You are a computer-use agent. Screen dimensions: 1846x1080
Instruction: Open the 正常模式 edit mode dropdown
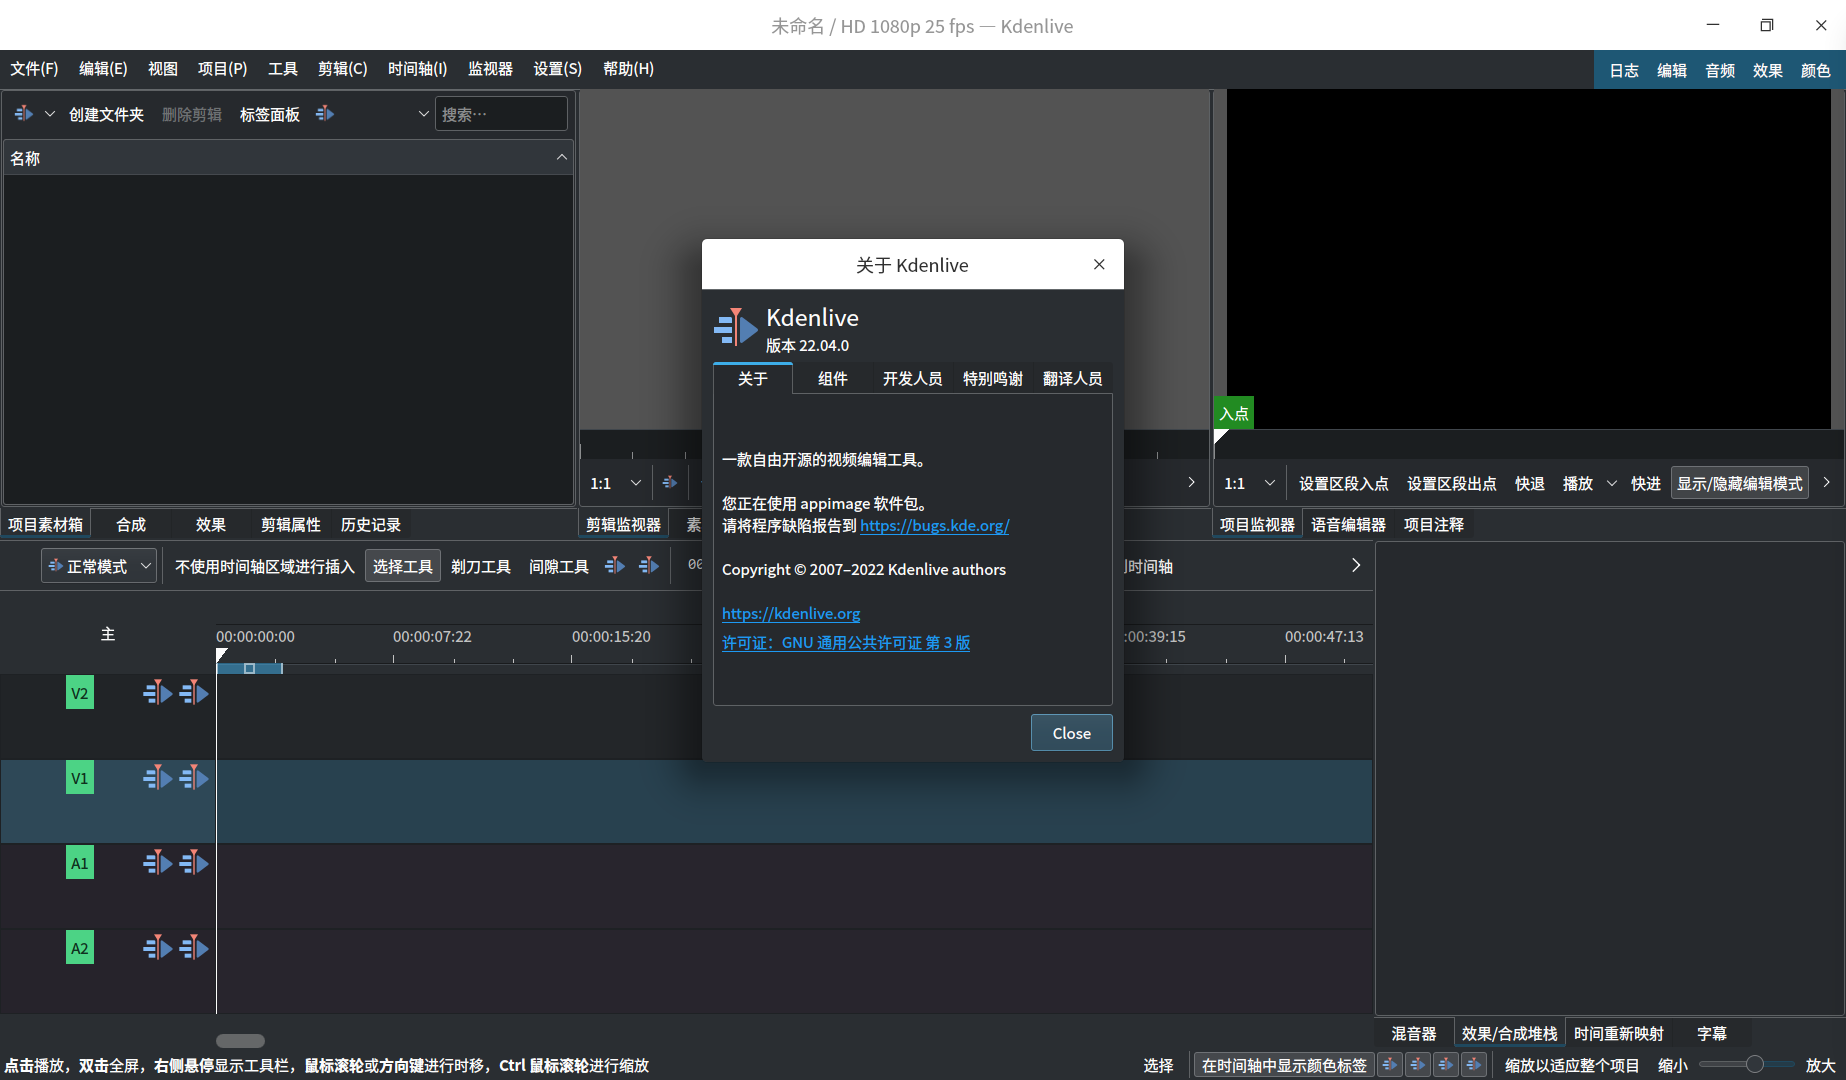[98, 566]
